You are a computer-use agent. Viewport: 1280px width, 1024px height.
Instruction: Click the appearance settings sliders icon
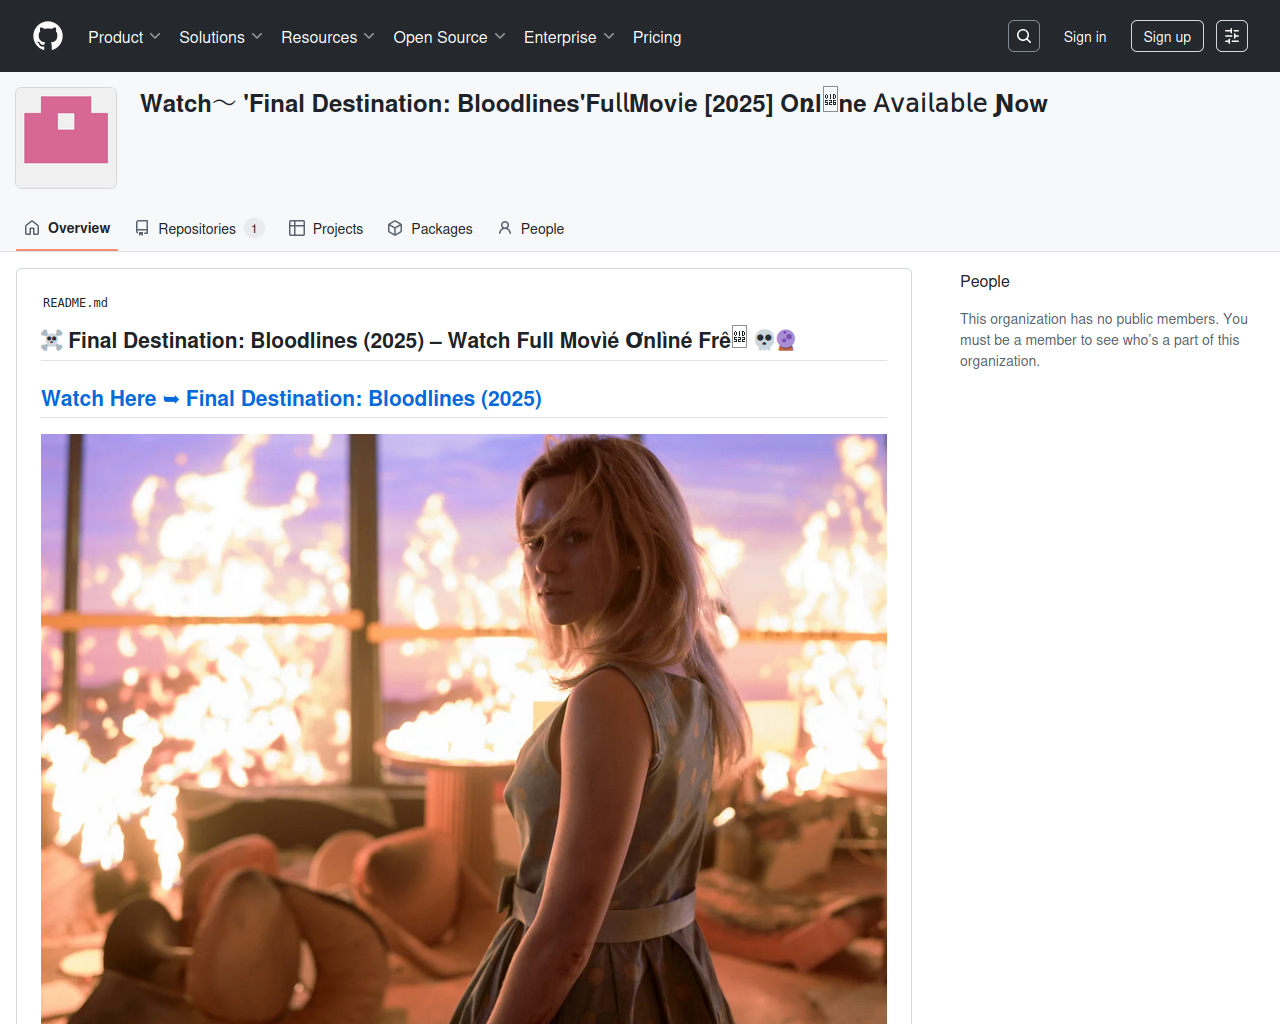[1232, 36]
